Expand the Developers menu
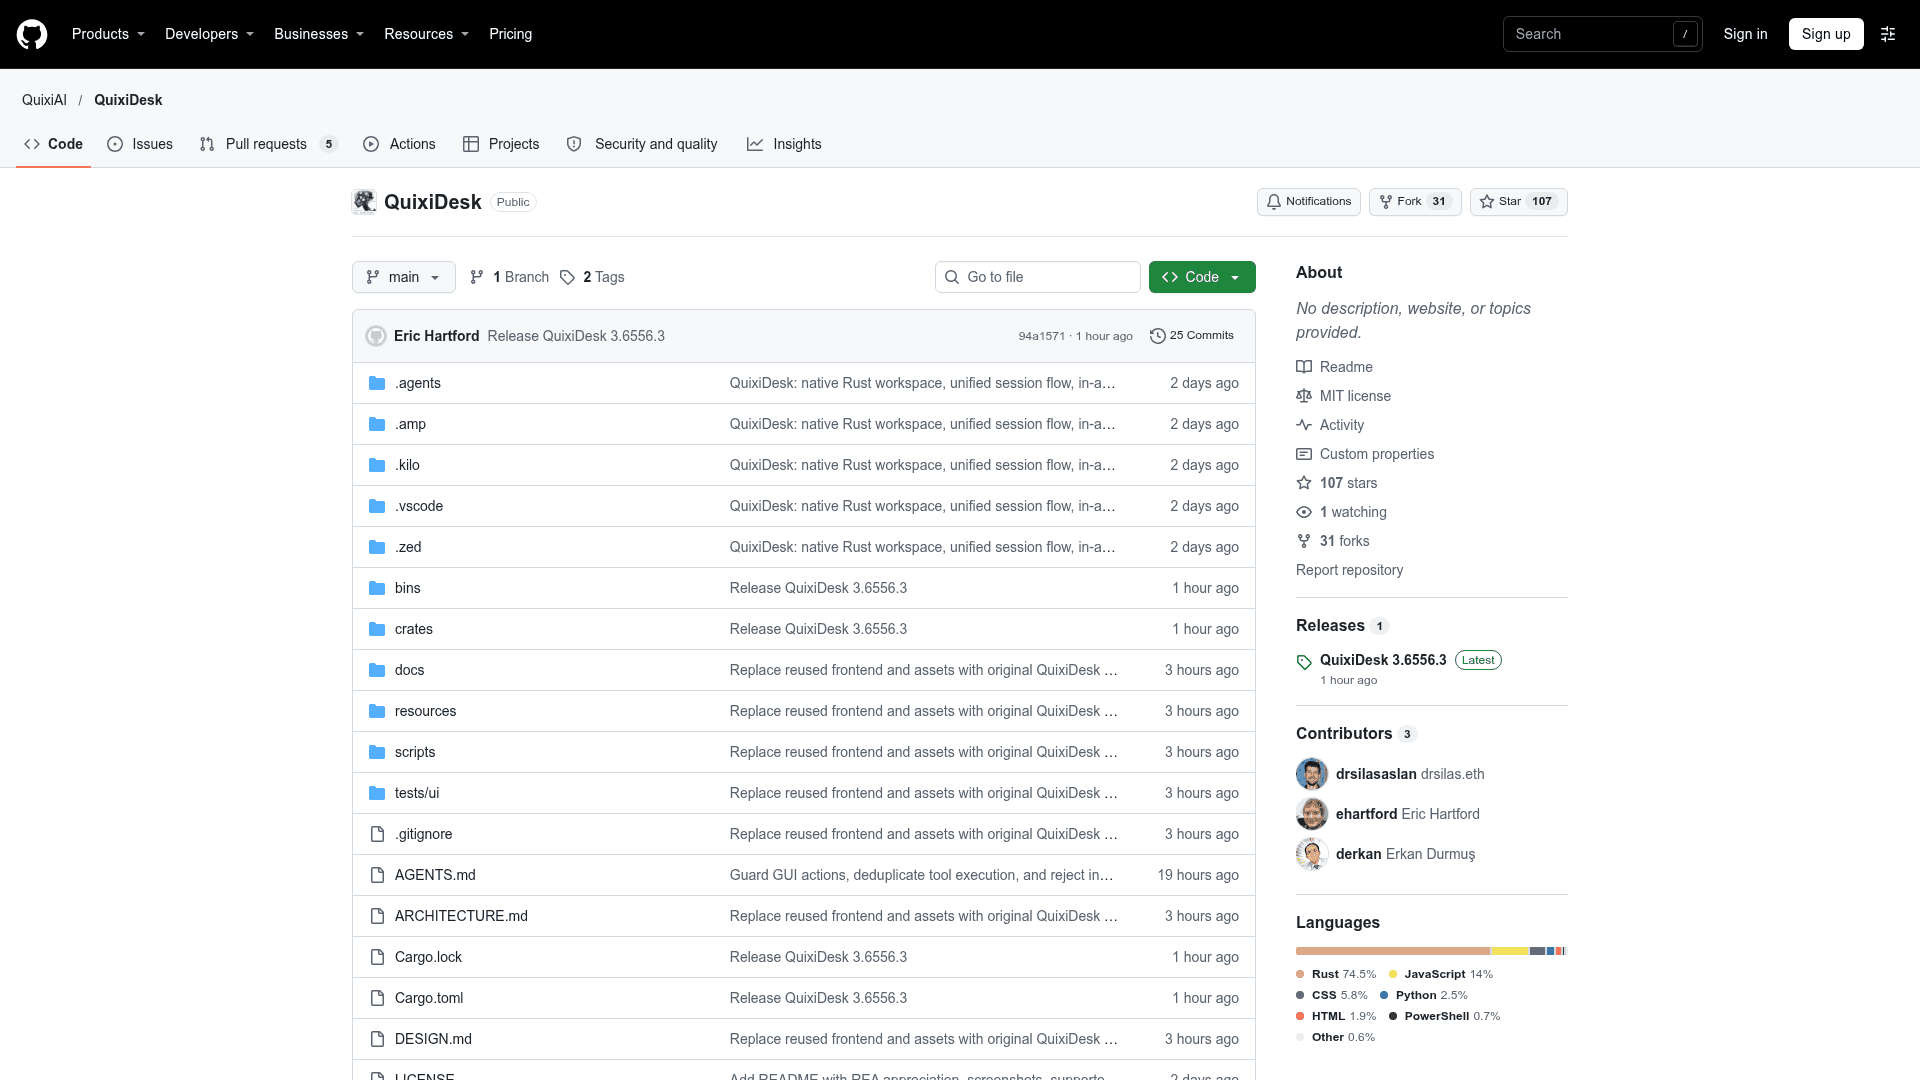 click(209, 34)
